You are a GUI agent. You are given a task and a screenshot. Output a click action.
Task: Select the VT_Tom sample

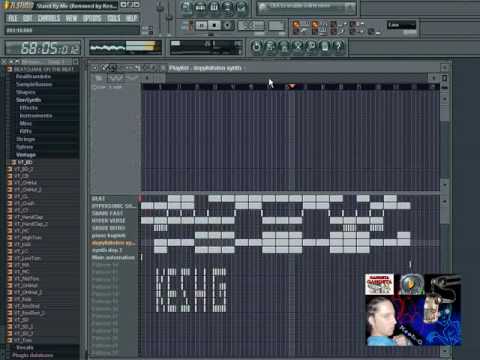23,340
